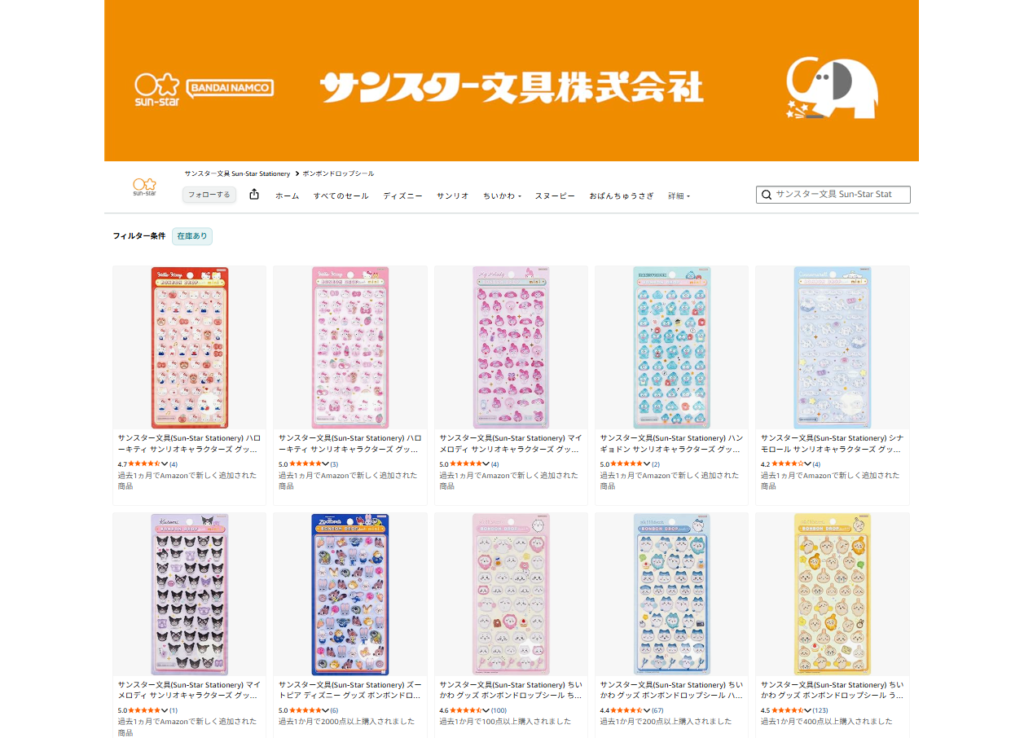Click the sun-star logo in the orange banner

pos(157,89)
